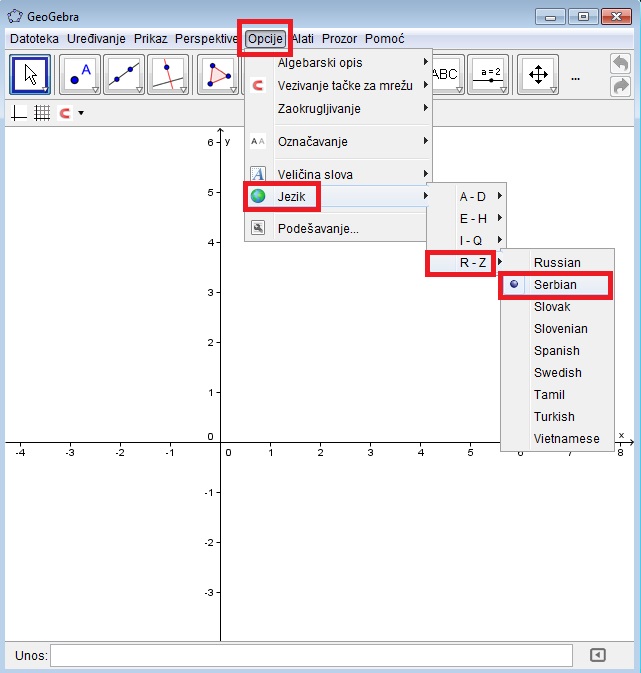The image size is (641, 673).
Task: Click the toolbar help dots icon
Action: (x=576, y=79)
